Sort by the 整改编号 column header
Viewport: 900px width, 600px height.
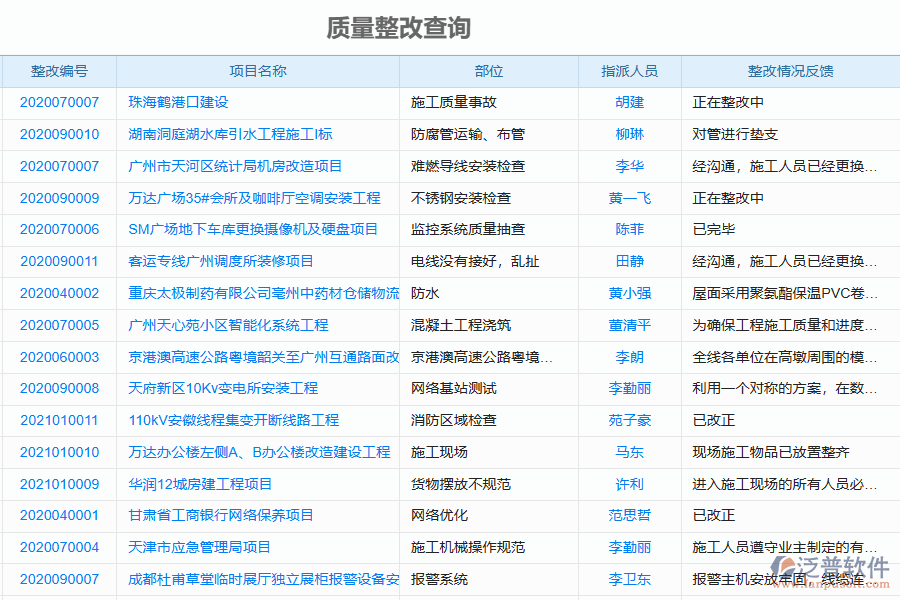58,71
